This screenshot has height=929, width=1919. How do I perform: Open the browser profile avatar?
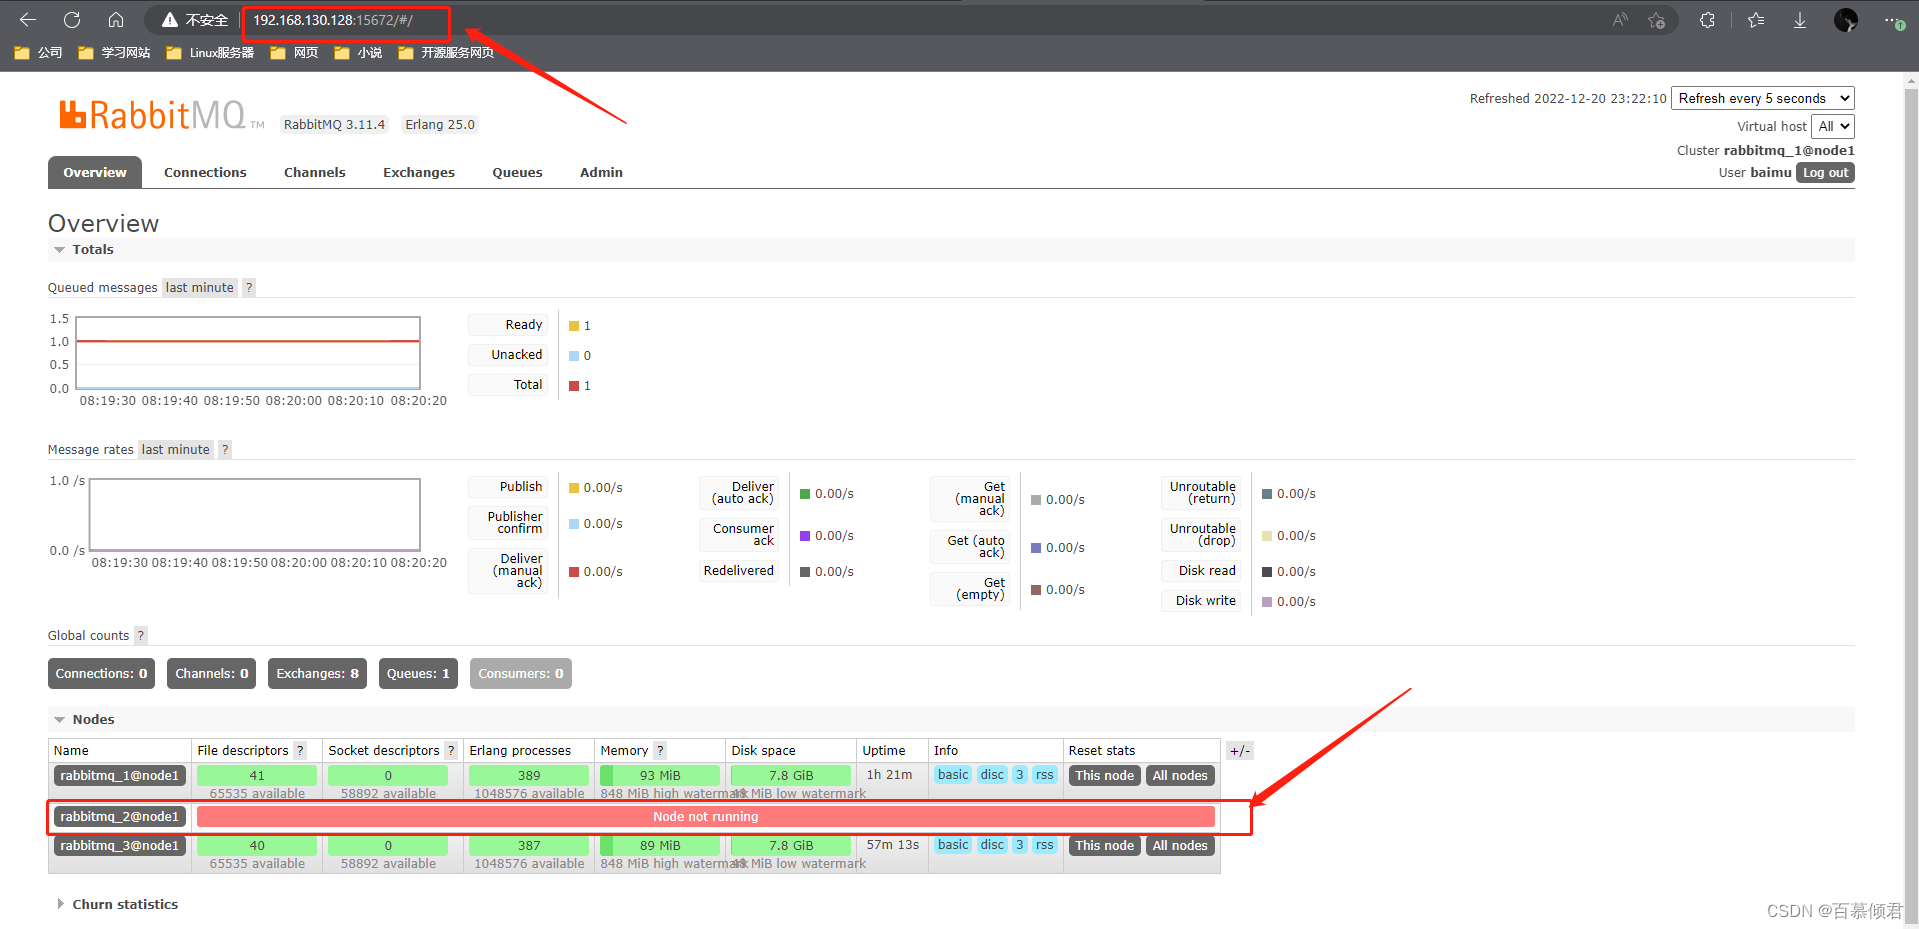click(x=1846, y=20)
